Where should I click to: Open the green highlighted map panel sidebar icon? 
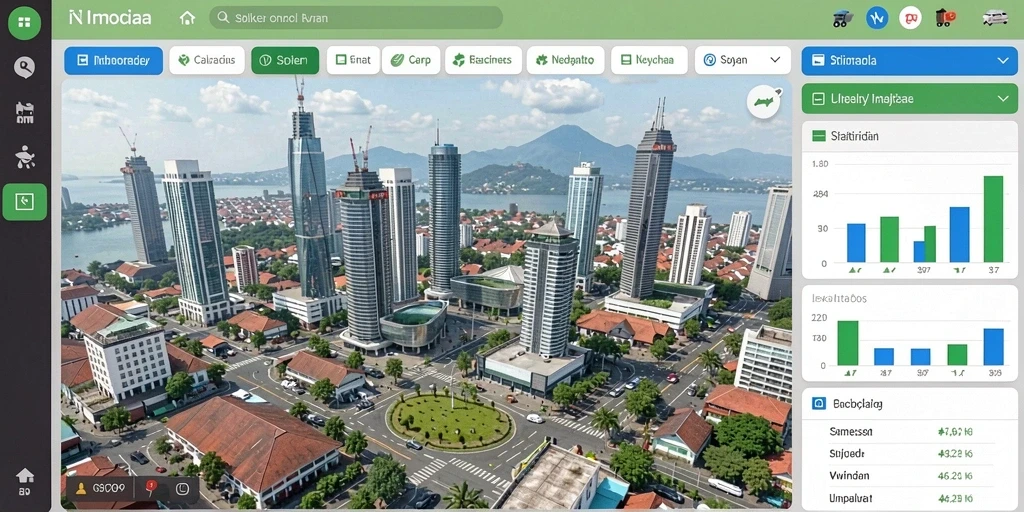click(24, 202)
